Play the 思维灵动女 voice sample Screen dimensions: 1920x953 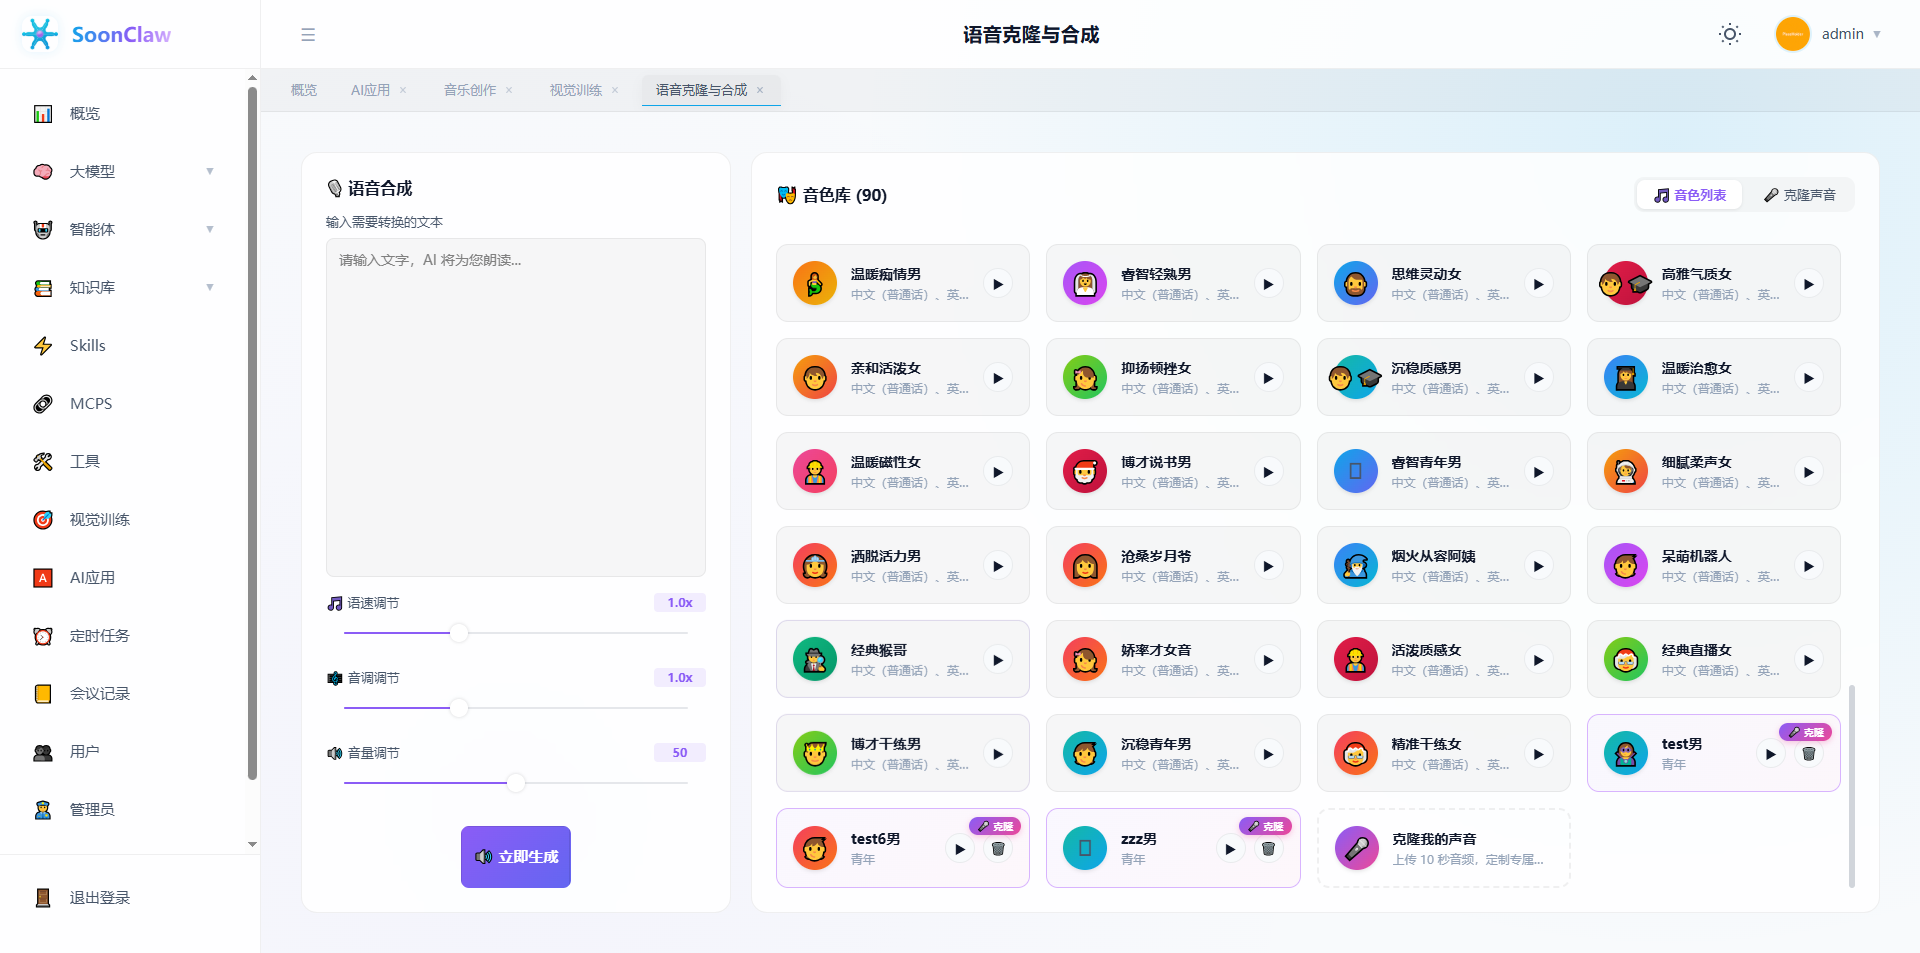pyautogui.click(x=1539, y=284)
